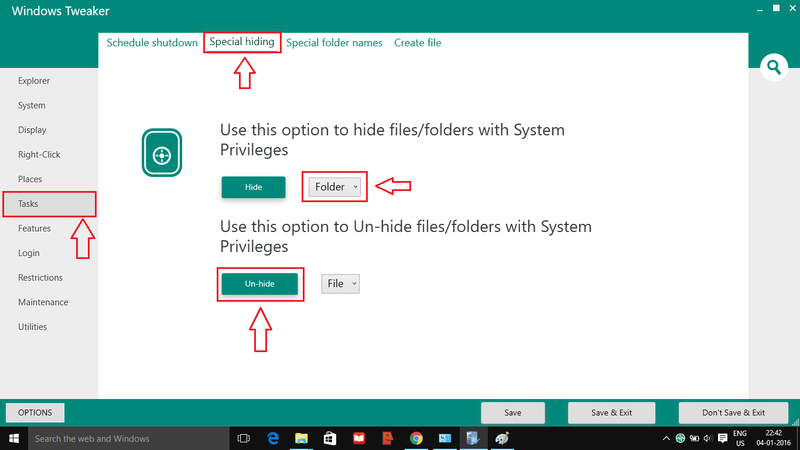Open the Windows Start menu
This screenshot has width=800, height=450.
14,438
